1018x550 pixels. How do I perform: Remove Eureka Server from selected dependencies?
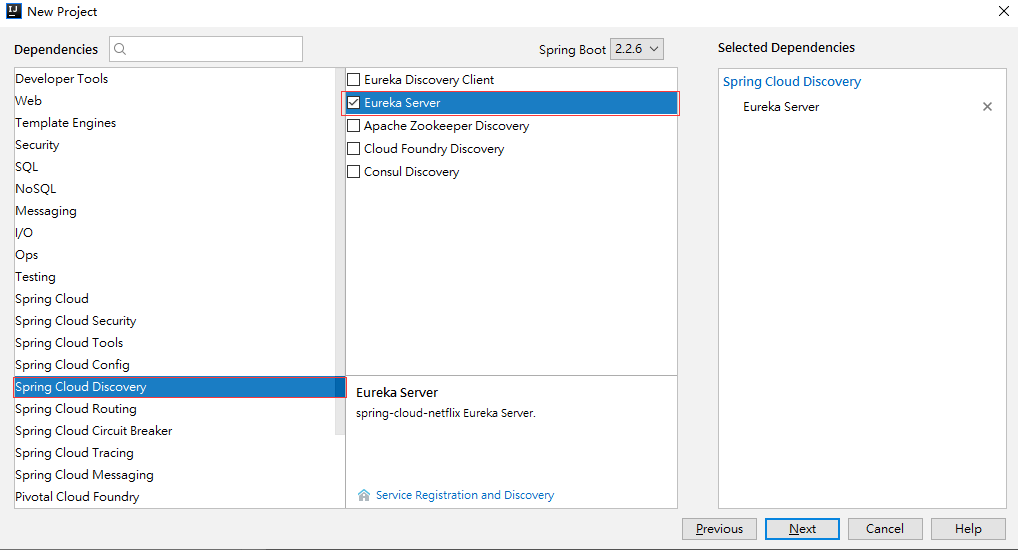coord(987,107)
